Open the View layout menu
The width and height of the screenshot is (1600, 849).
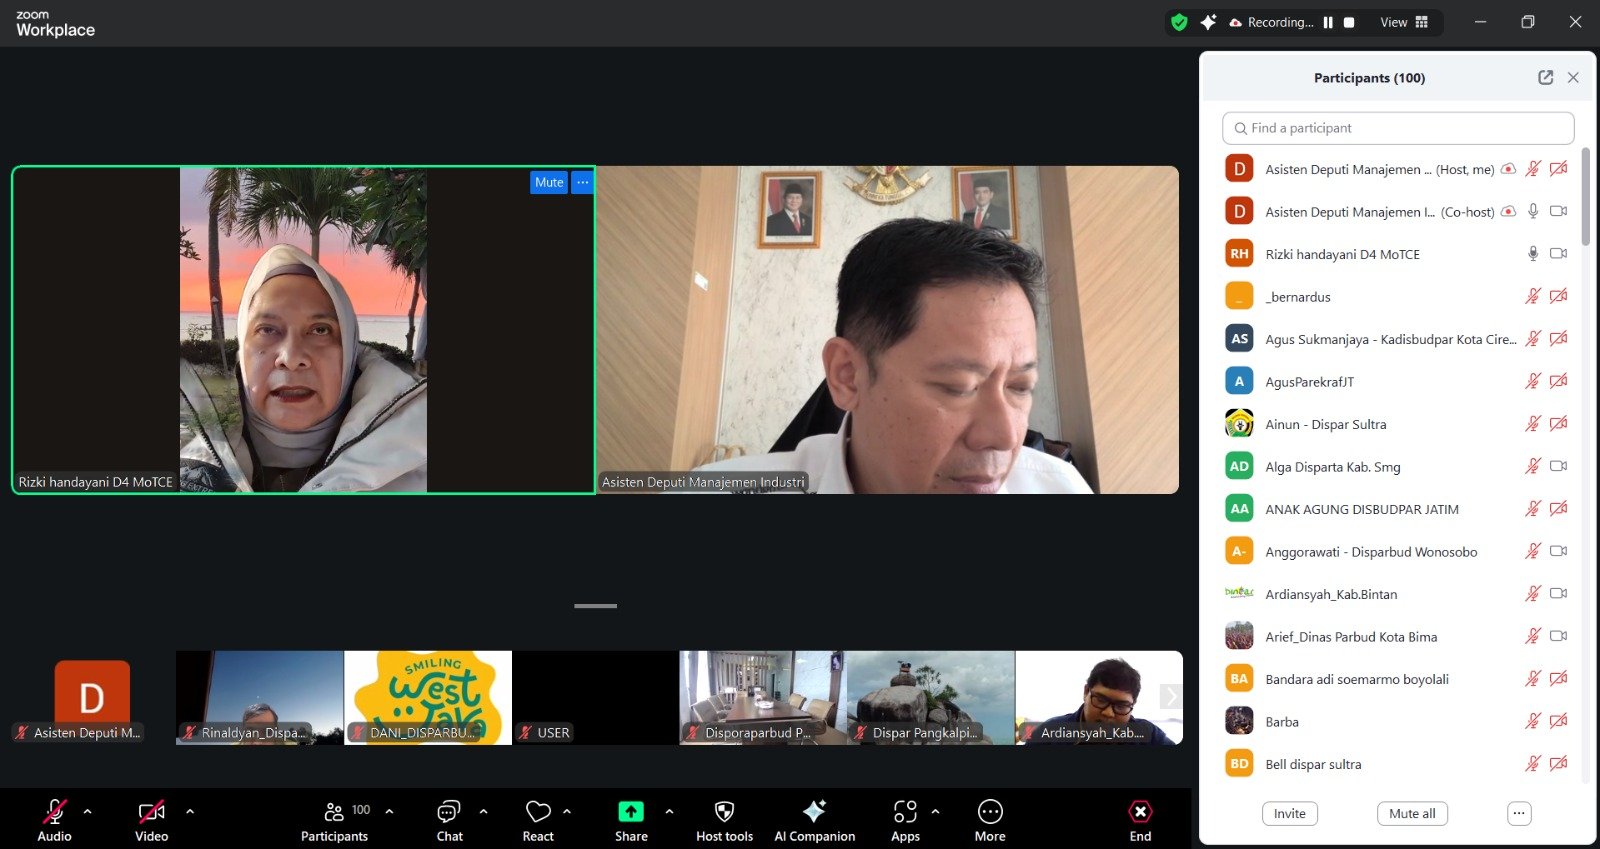1404,22
